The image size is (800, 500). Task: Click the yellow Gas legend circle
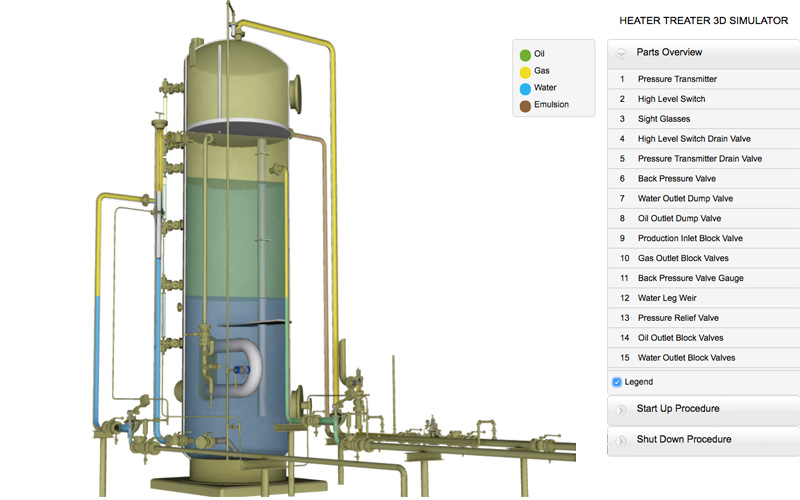point(525,71)
